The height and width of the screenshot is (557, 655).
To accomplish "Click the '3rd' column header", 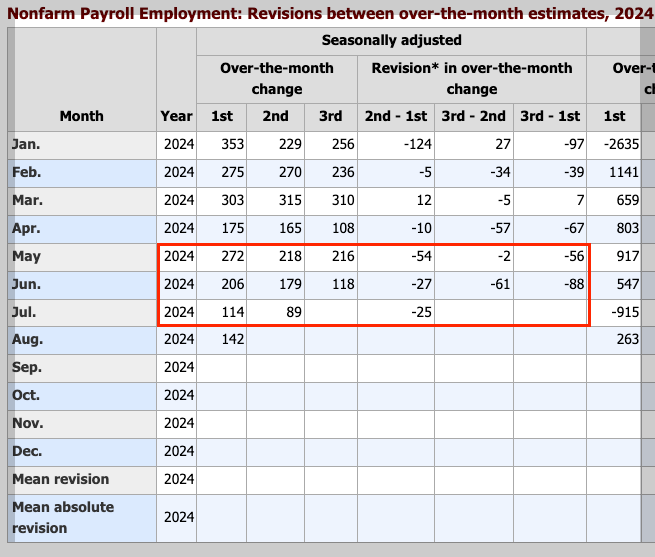I will coord(330,116).
